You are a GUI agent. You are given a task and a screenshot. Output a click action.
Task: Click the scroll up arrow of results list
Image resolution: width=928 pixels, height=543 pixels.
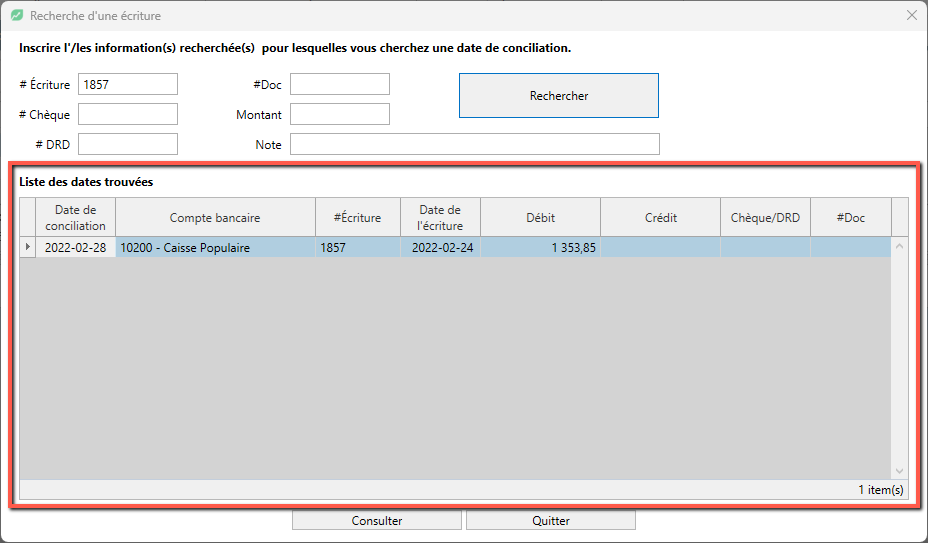[900, 246]
